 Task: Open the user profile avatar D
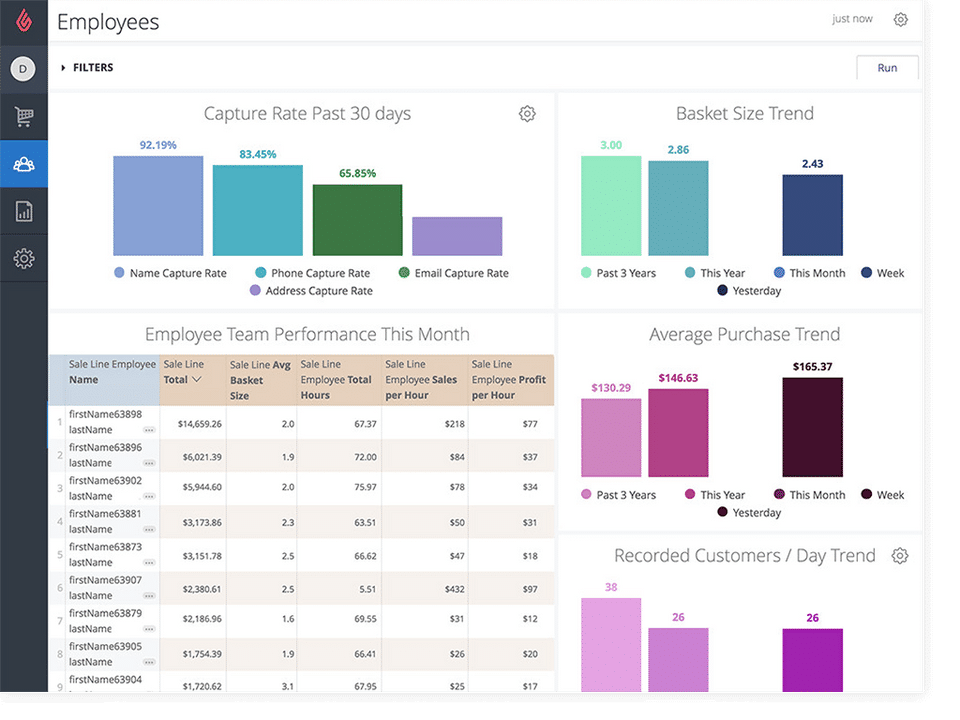pyautogui.click(x=23, y=69)
